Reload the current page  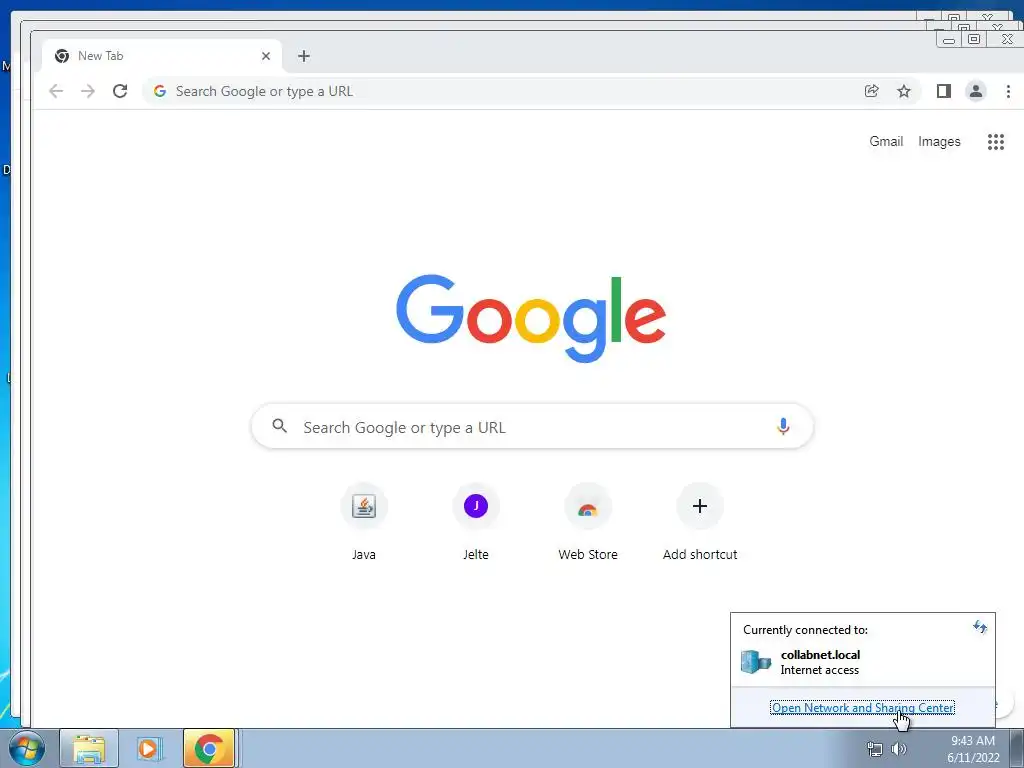point(120,91)
